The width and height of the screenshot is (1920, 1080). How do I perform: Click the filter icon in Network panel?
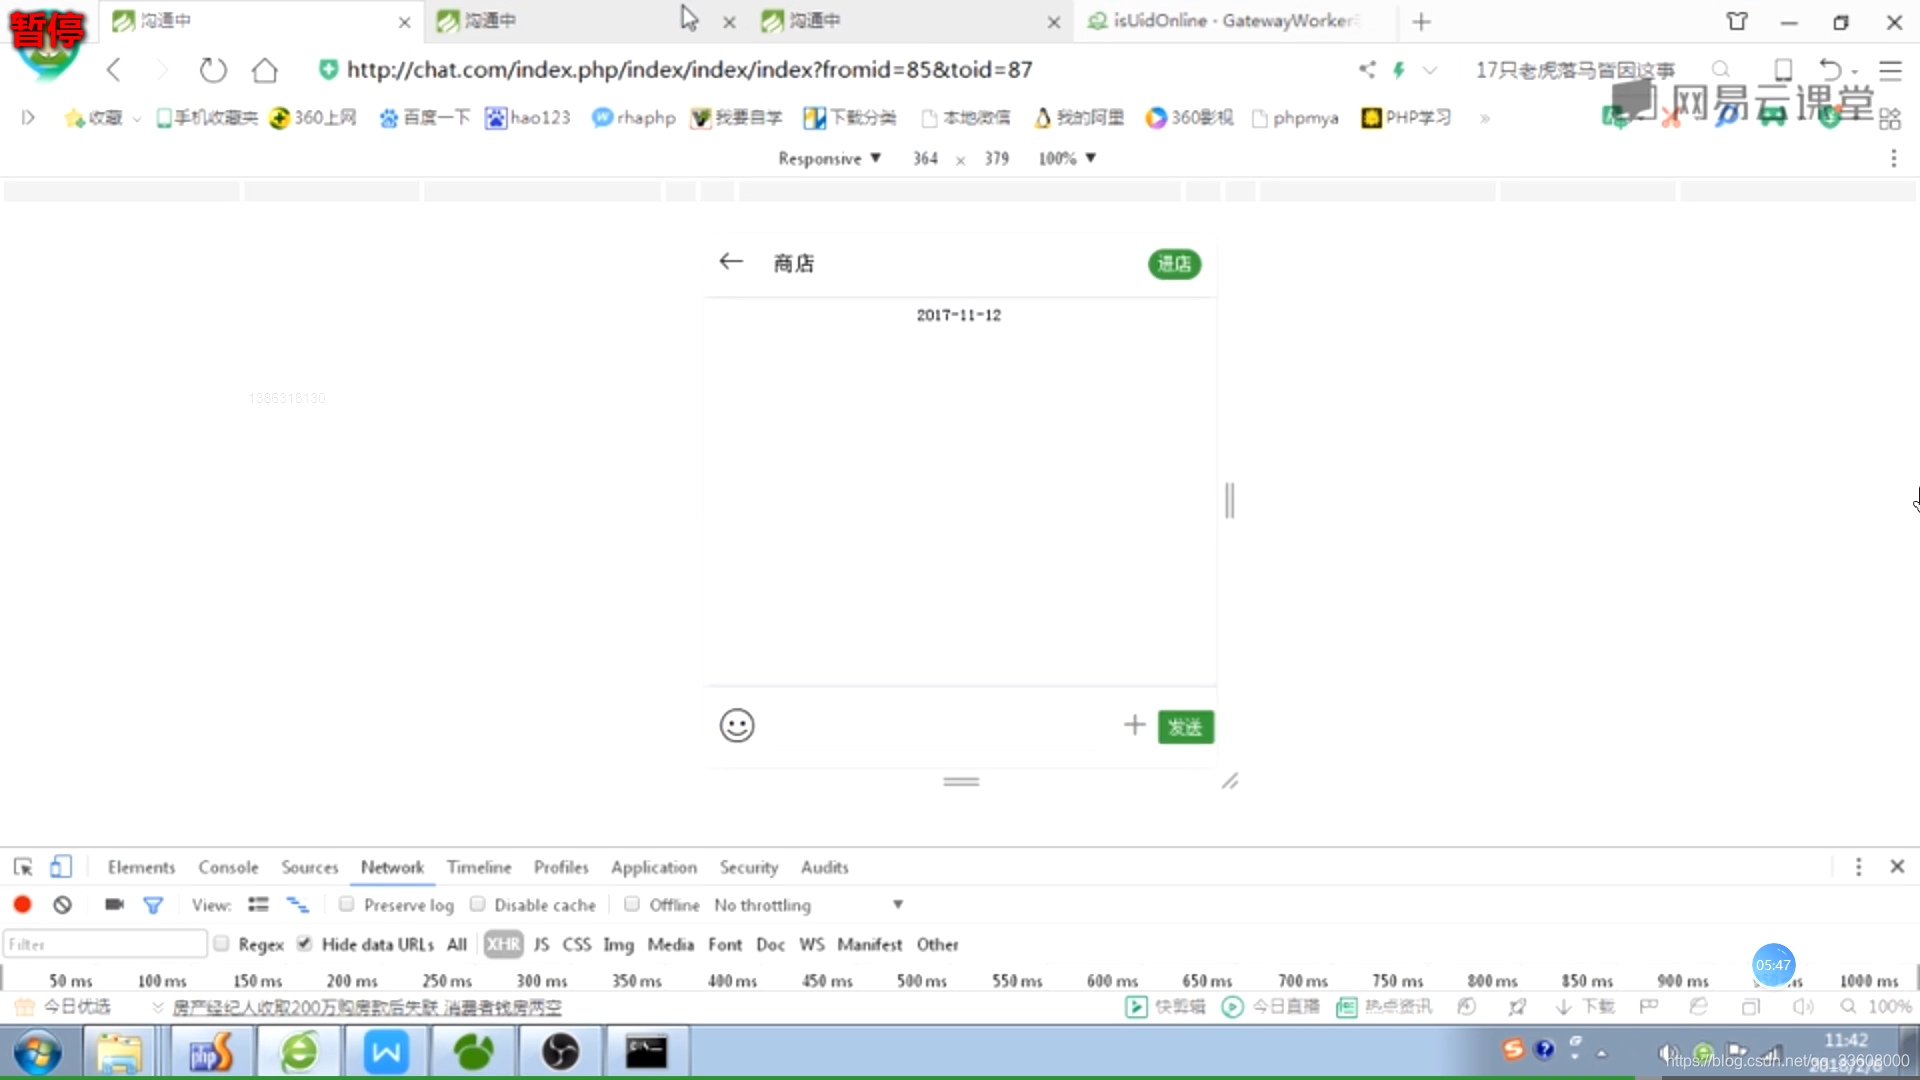point(152,903)
